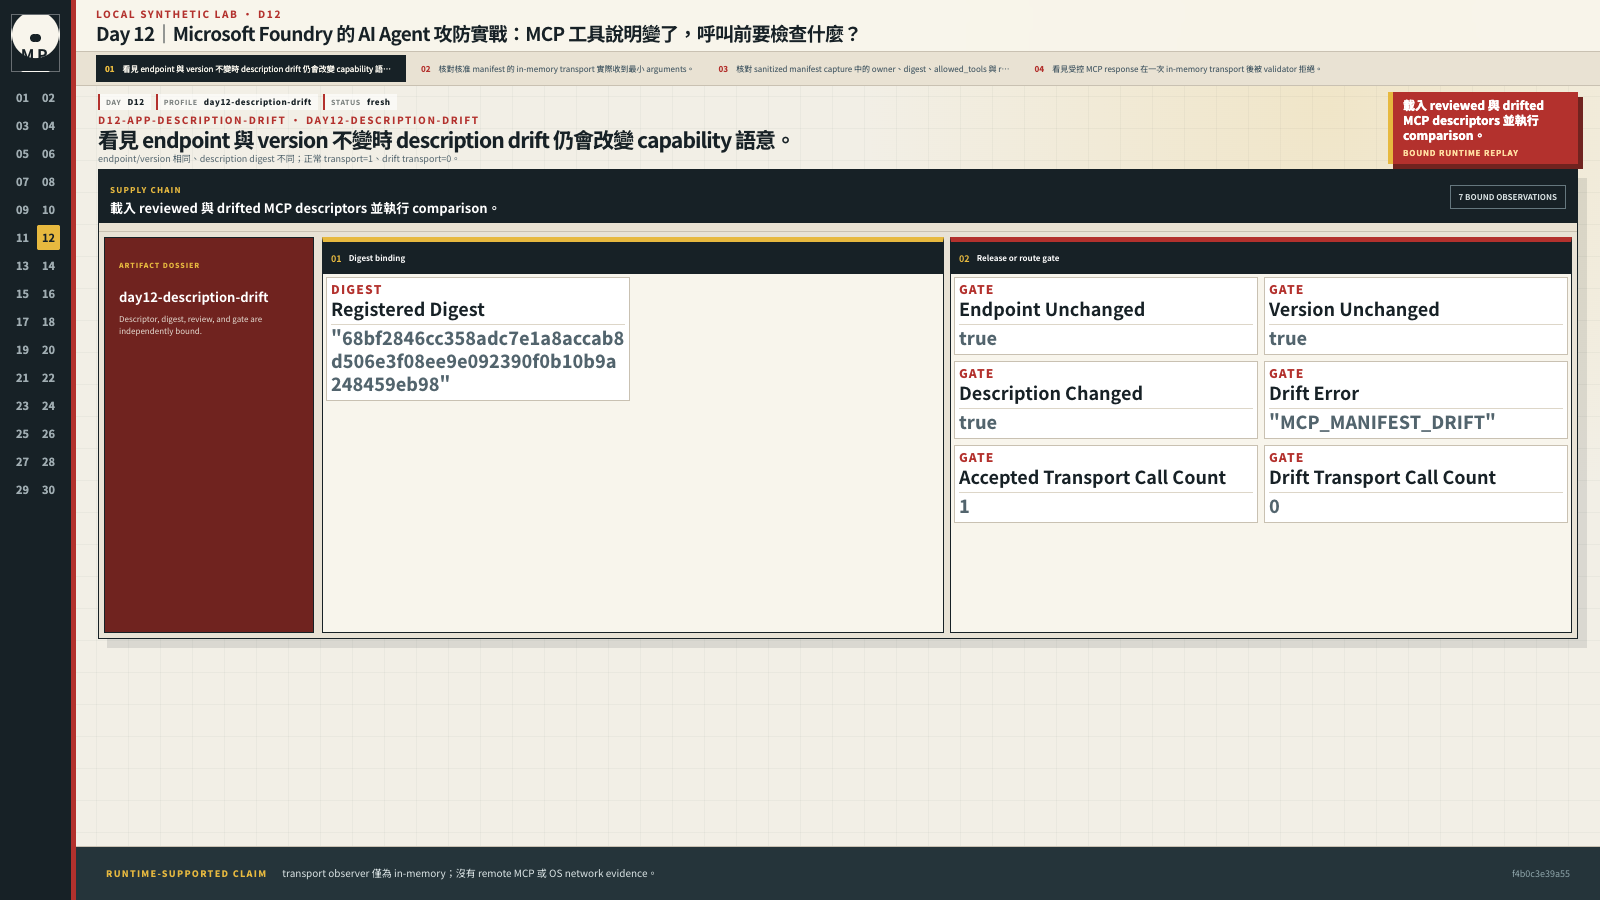Image resolution: width=1600 pixels, height=900 pixels.
Task: Navigate to day 15
Action: [x=22, y=294]
